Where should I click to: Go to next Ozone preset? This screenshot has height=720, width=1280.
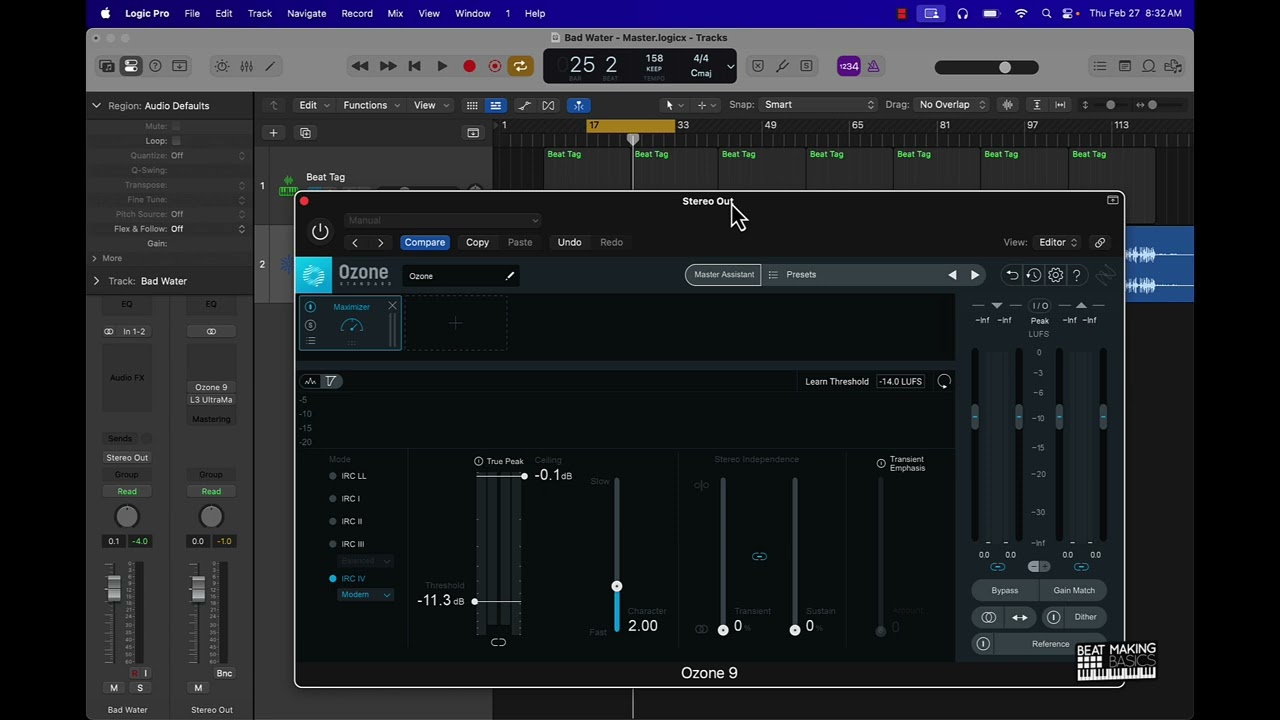[975, 275]
